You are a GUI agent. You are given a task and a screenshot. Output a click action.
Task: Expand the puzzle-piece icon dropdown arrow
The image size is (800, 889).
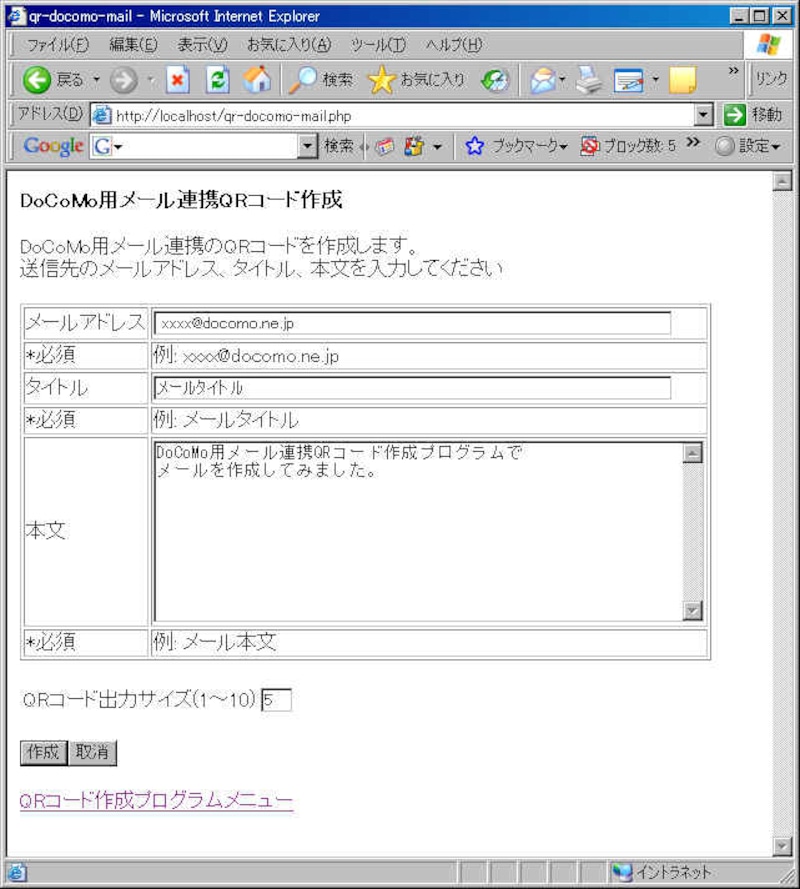(x=437, y=147)
